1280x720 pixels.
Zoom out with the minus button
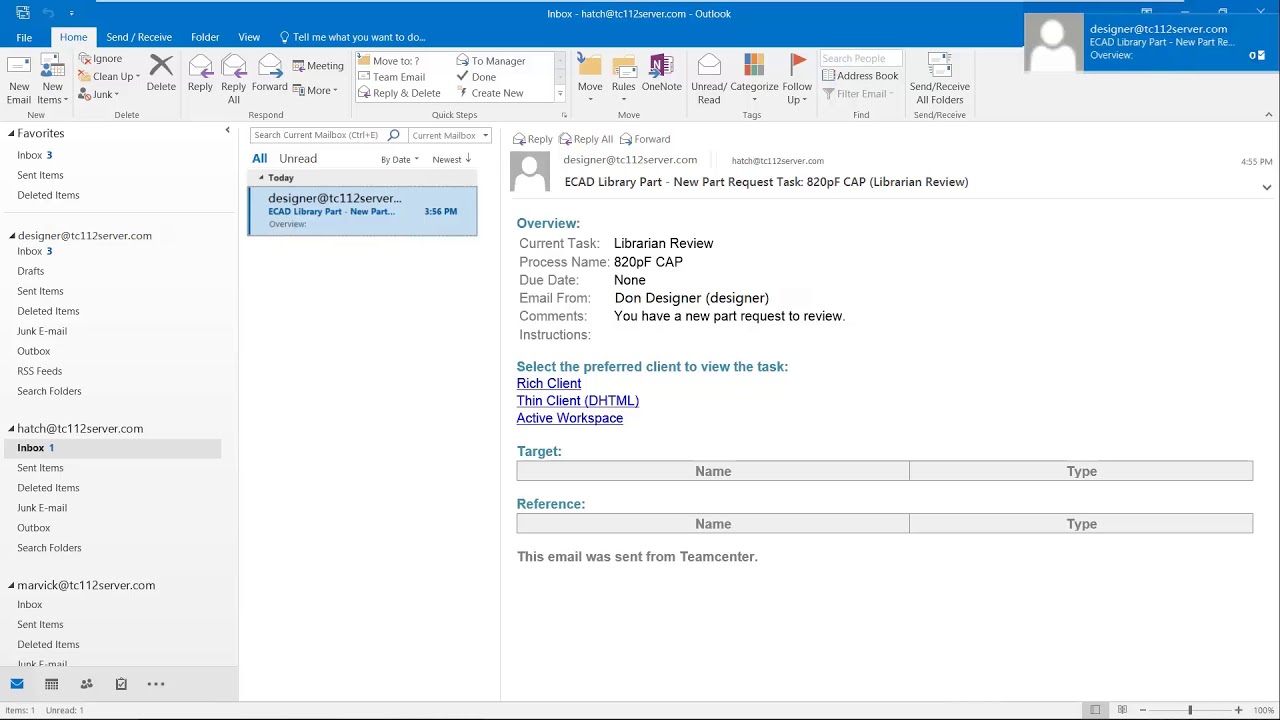point(1143,710)
